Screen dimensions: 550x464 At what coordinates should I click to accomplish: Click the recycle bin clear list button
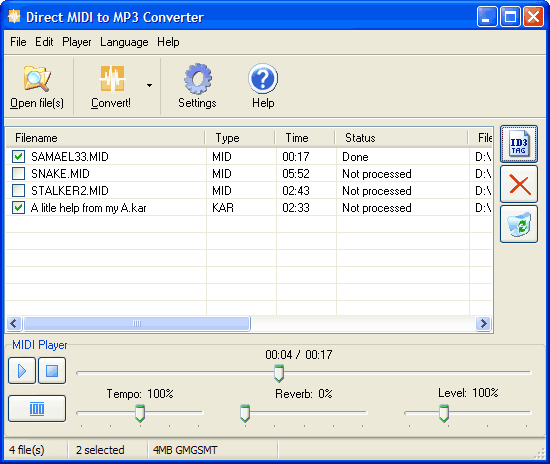[519, 224]
